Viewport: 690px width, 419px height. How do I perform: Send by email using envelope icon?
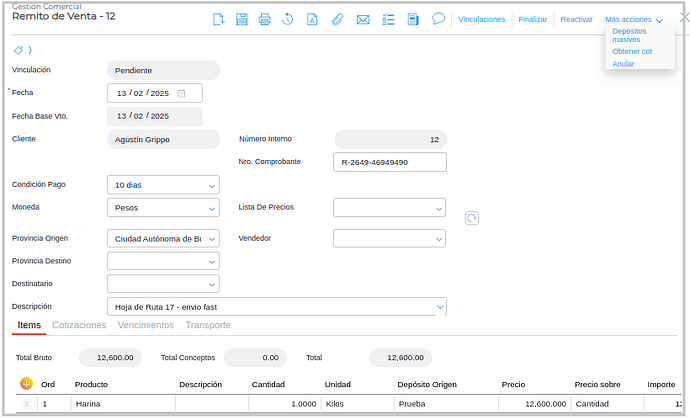pos(362,20)
